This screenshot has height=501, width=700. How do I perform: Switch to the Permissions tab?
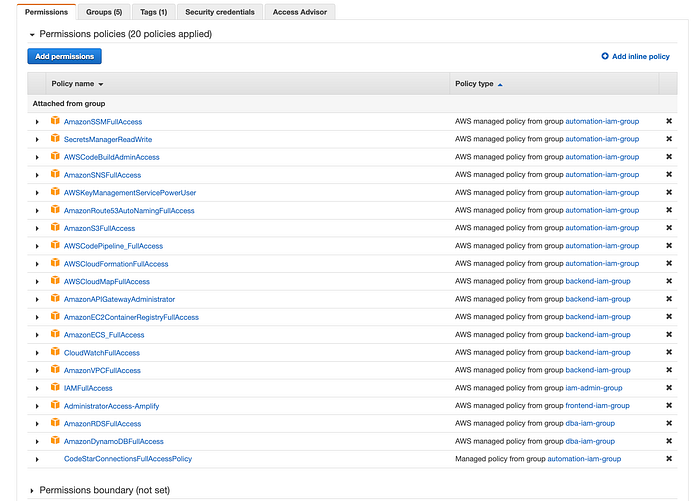46,12
